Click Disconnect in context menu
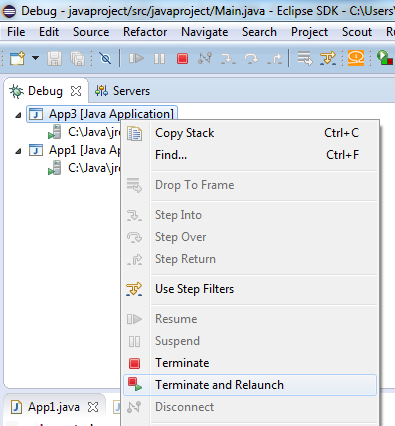The height and width of the screenshot is (426, 395). click(250, 407)
